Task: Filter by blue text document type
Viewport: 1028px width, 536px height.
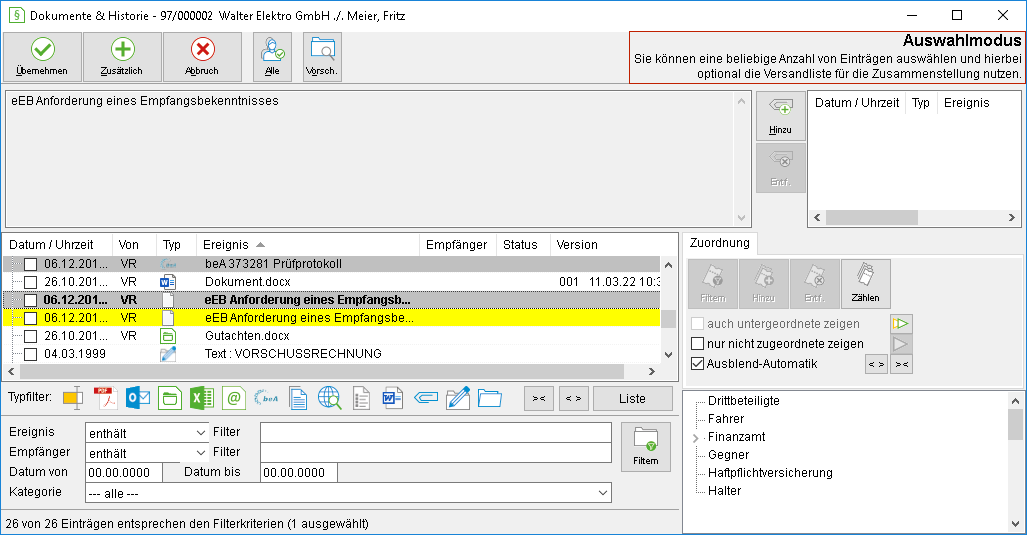Action: 298,398
